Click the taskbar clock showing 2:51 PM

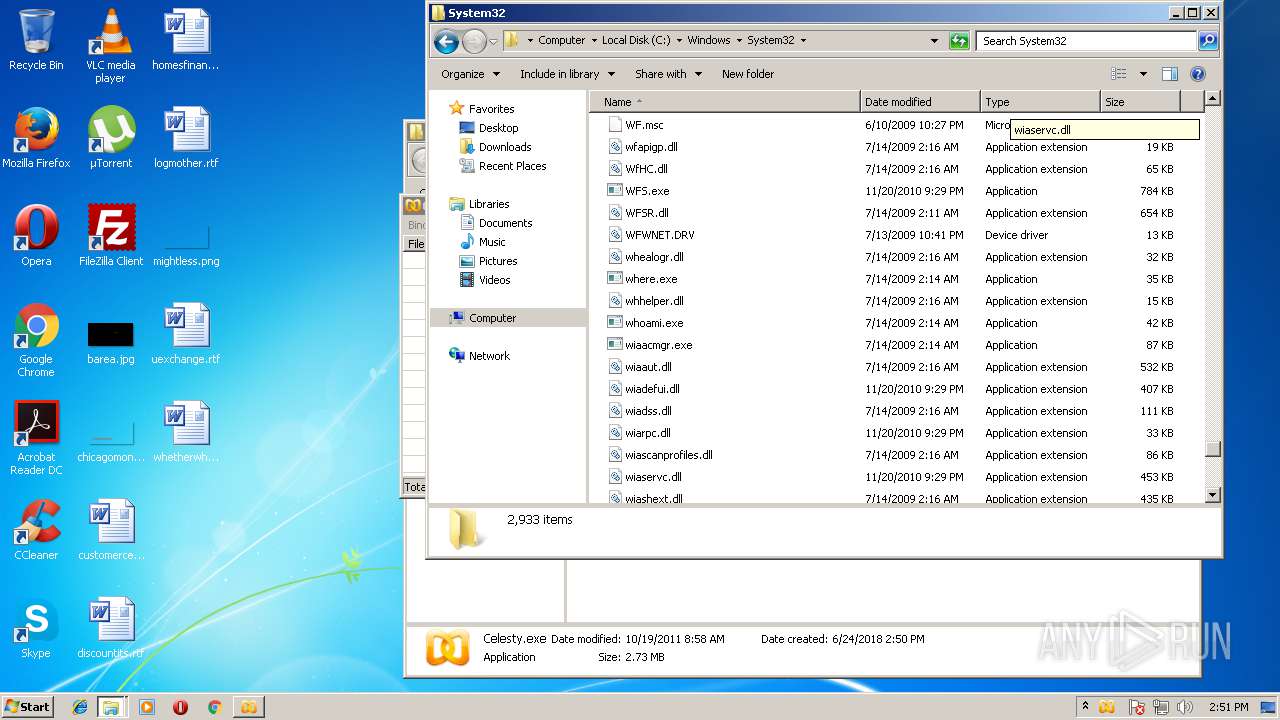tap(1228, 707)
